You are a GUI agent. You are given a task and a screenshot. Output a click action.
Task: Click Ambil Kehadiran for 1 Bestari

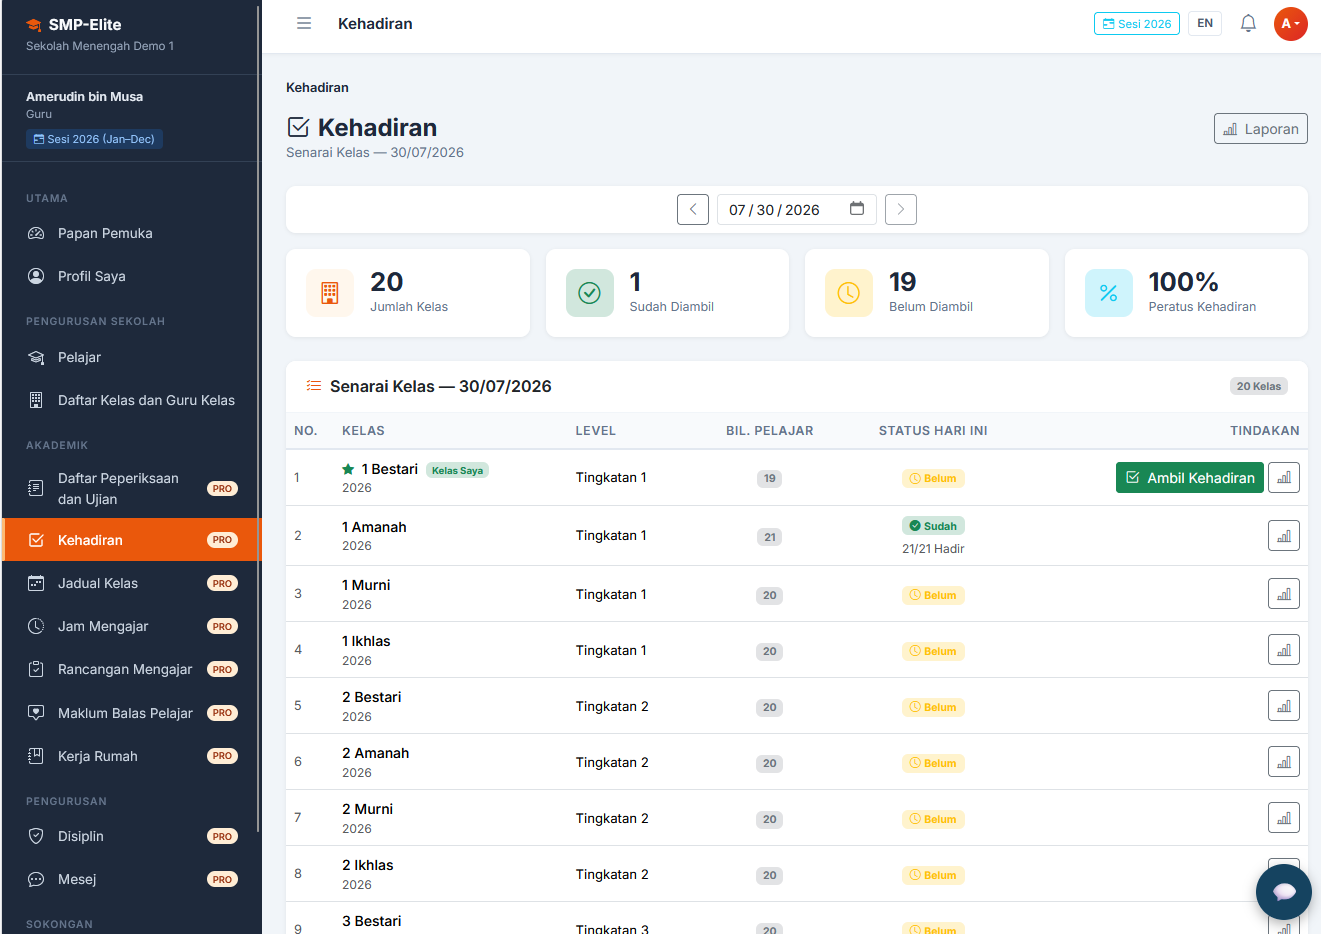1190,478
